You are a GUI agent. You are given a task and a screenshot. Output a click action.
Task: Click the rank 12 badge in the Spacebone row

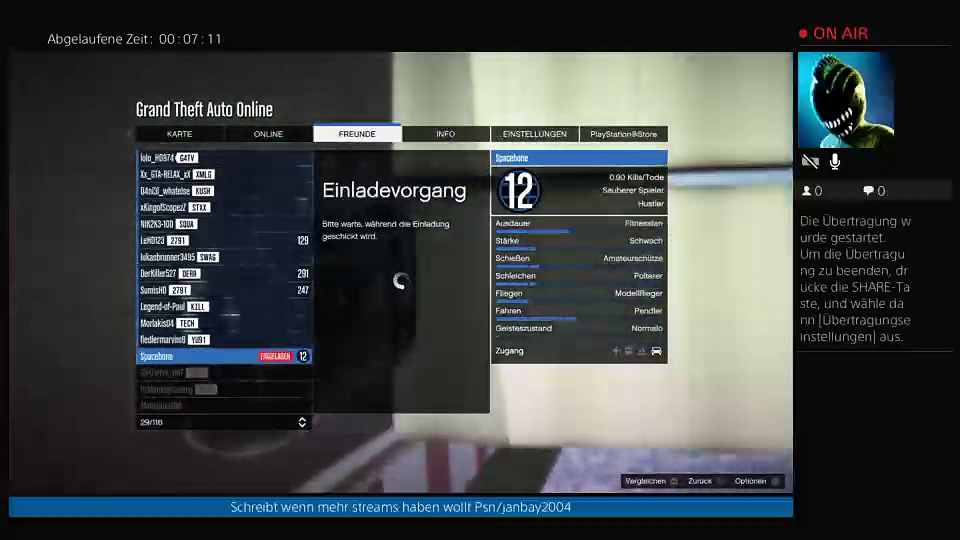[303, 356]
